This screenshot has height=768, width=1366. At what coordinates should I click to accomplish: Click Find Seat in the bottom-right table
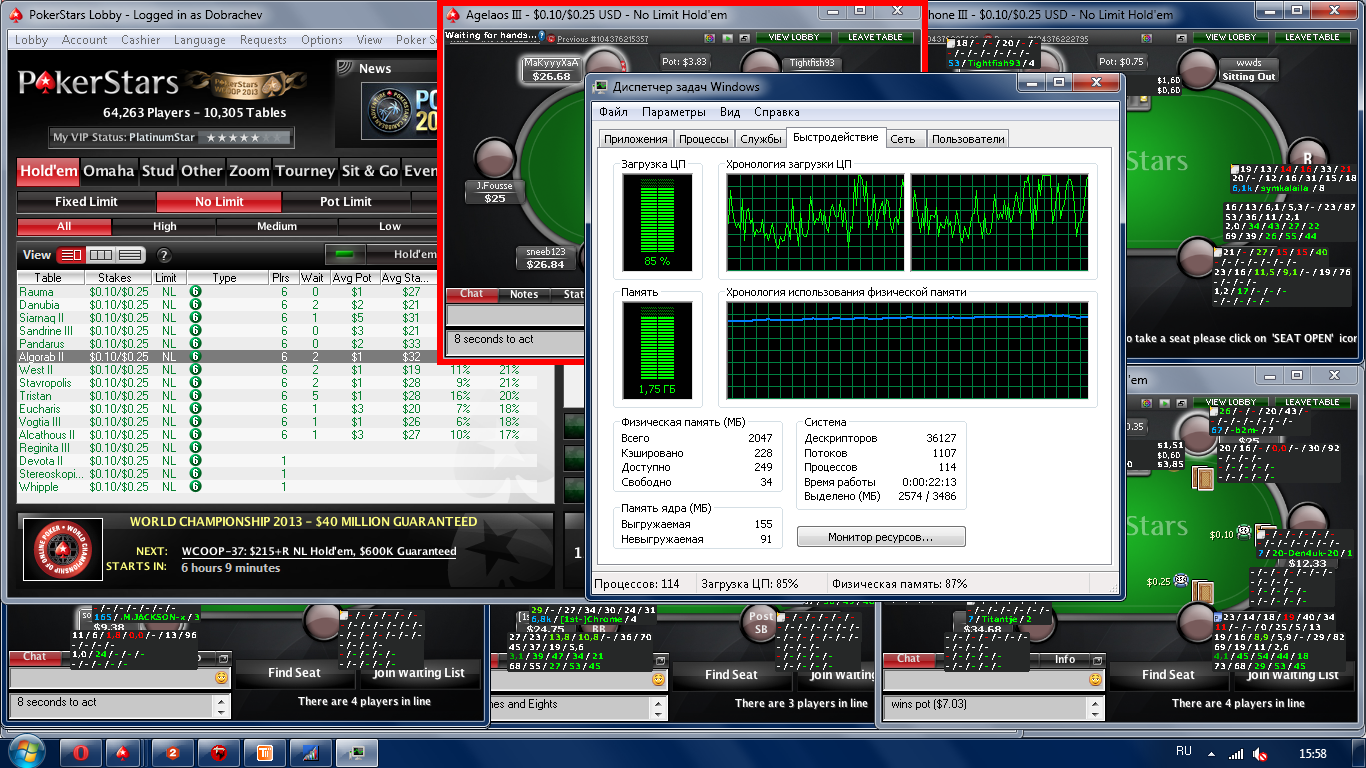1168,675
